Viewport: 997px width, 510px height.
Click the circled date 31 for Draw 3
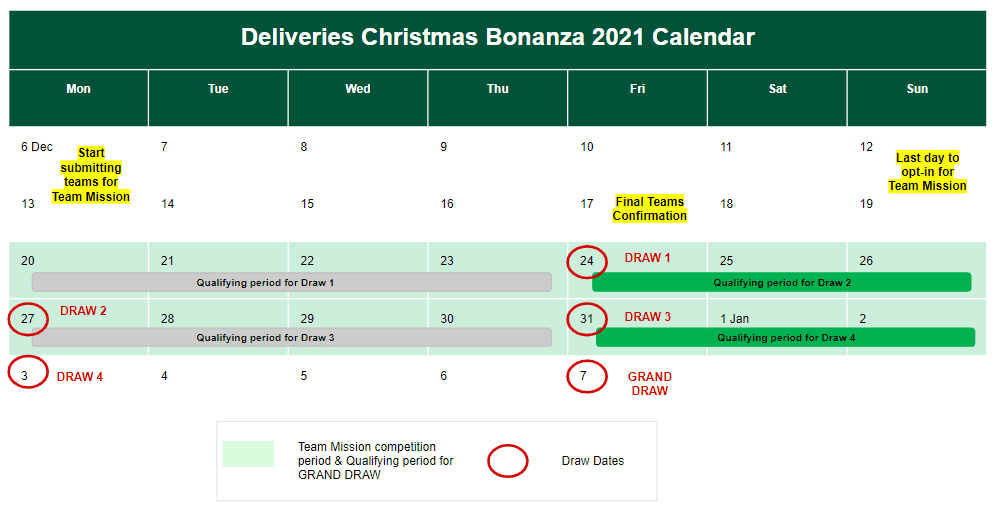(586, 319)
